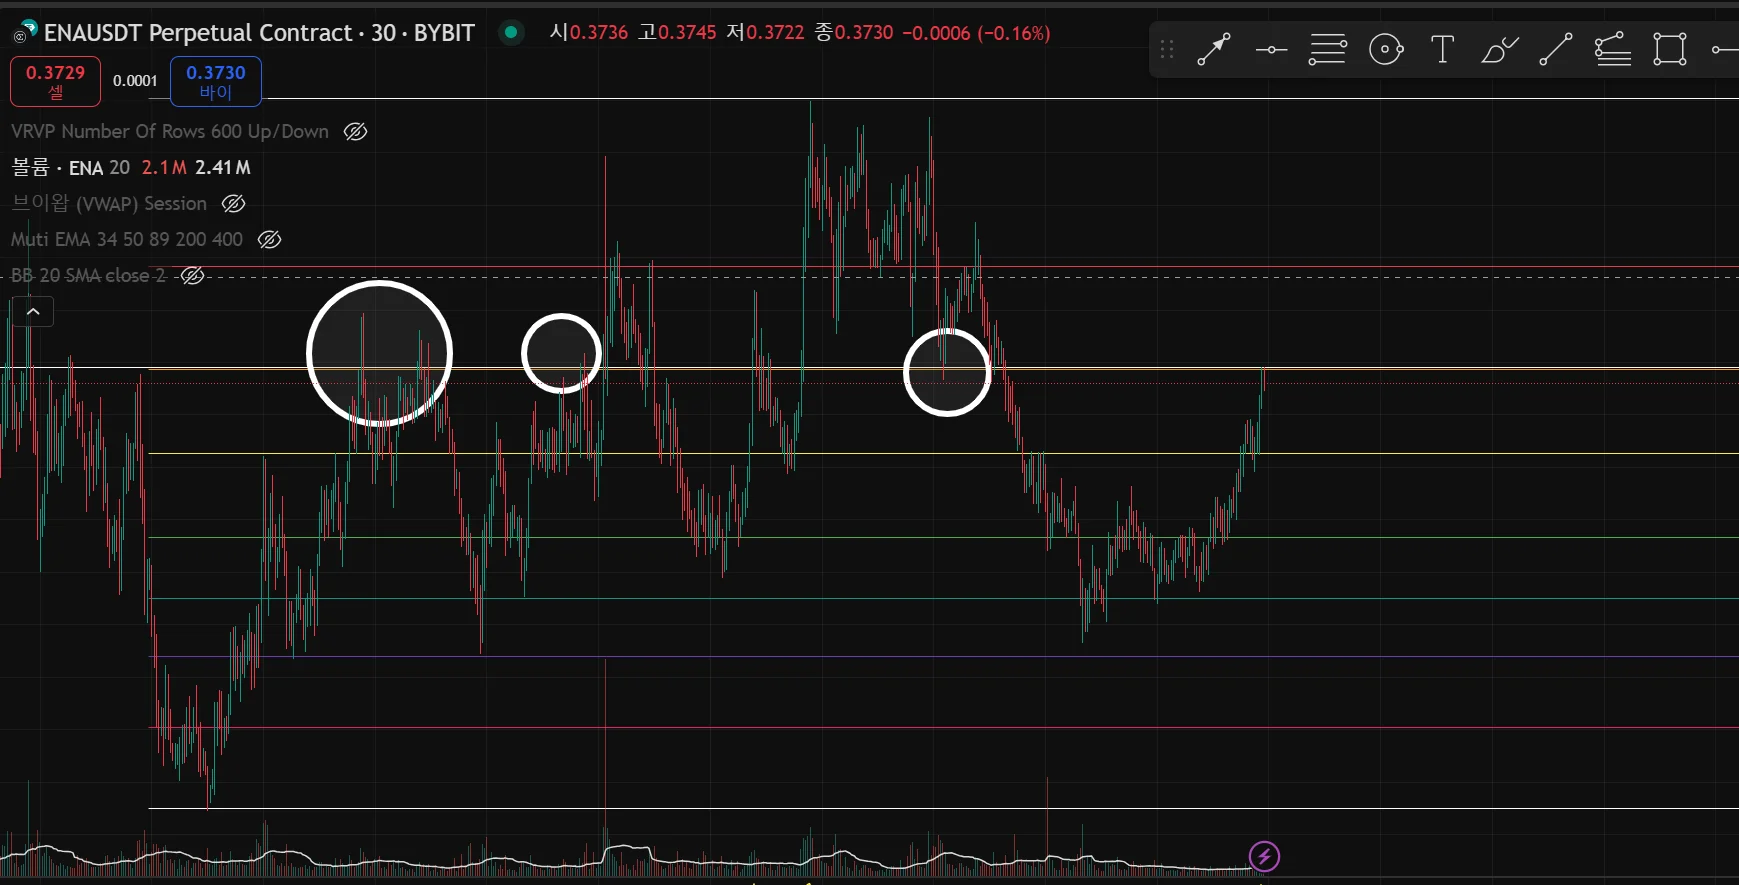Click the 0.0001 spread value

(135, 81)
